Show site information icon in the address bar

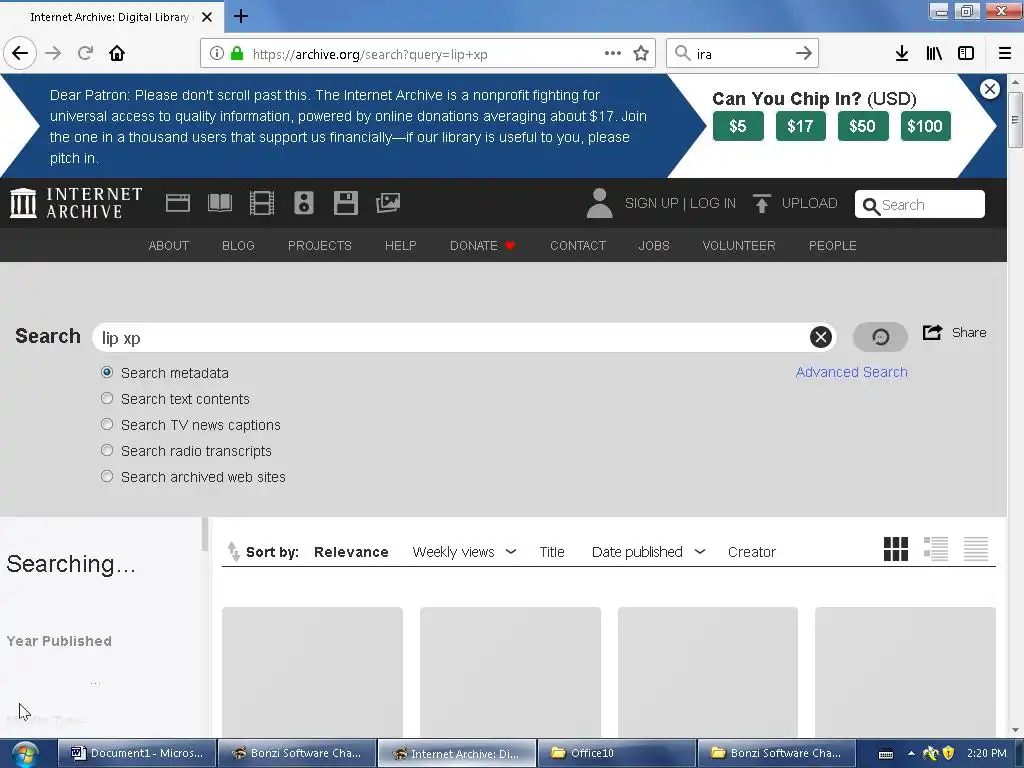coord(217,54)
